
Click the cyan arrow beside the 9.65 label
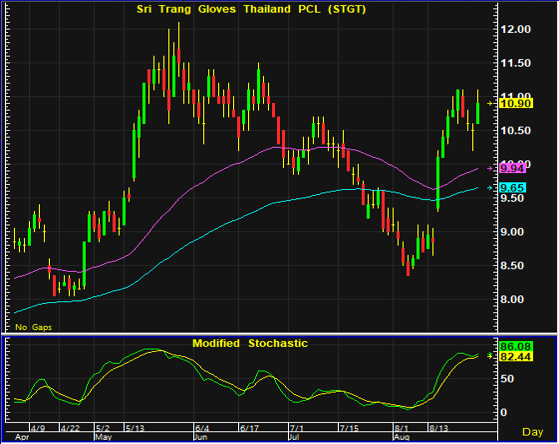[x=490, y=188]
